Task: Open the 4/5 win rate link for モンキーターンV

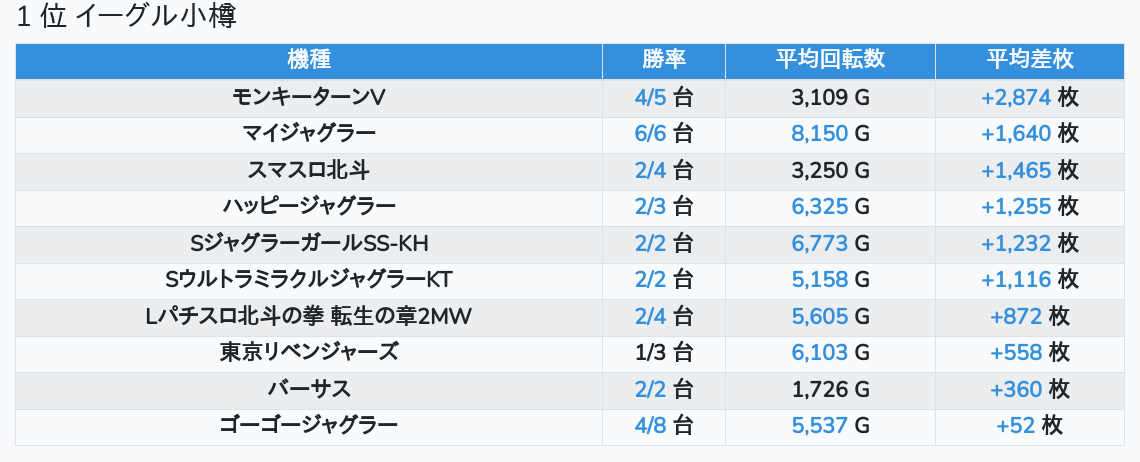Action: 650,98
